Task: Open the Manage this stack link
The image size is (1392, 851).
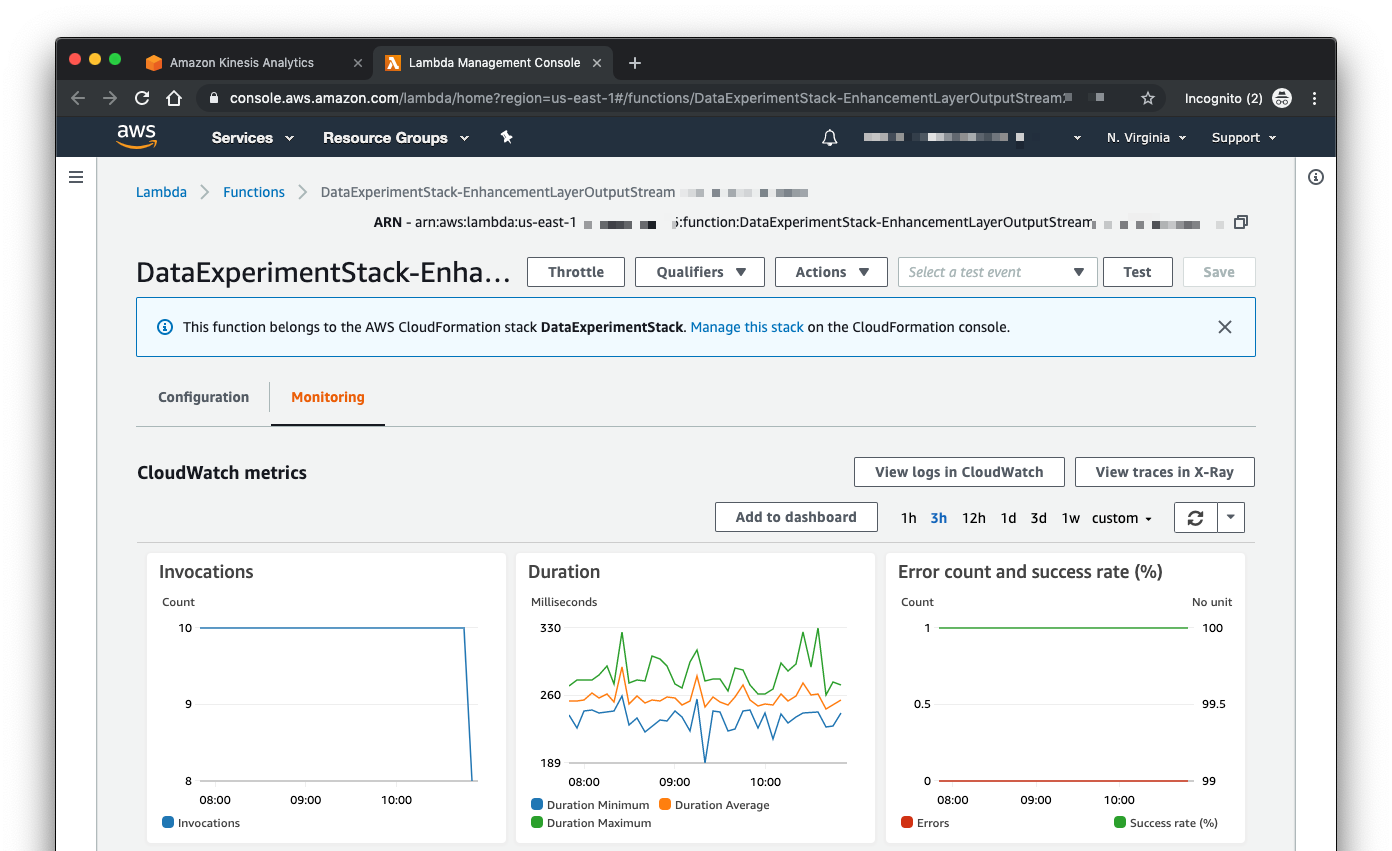Action: pos(747,327)
